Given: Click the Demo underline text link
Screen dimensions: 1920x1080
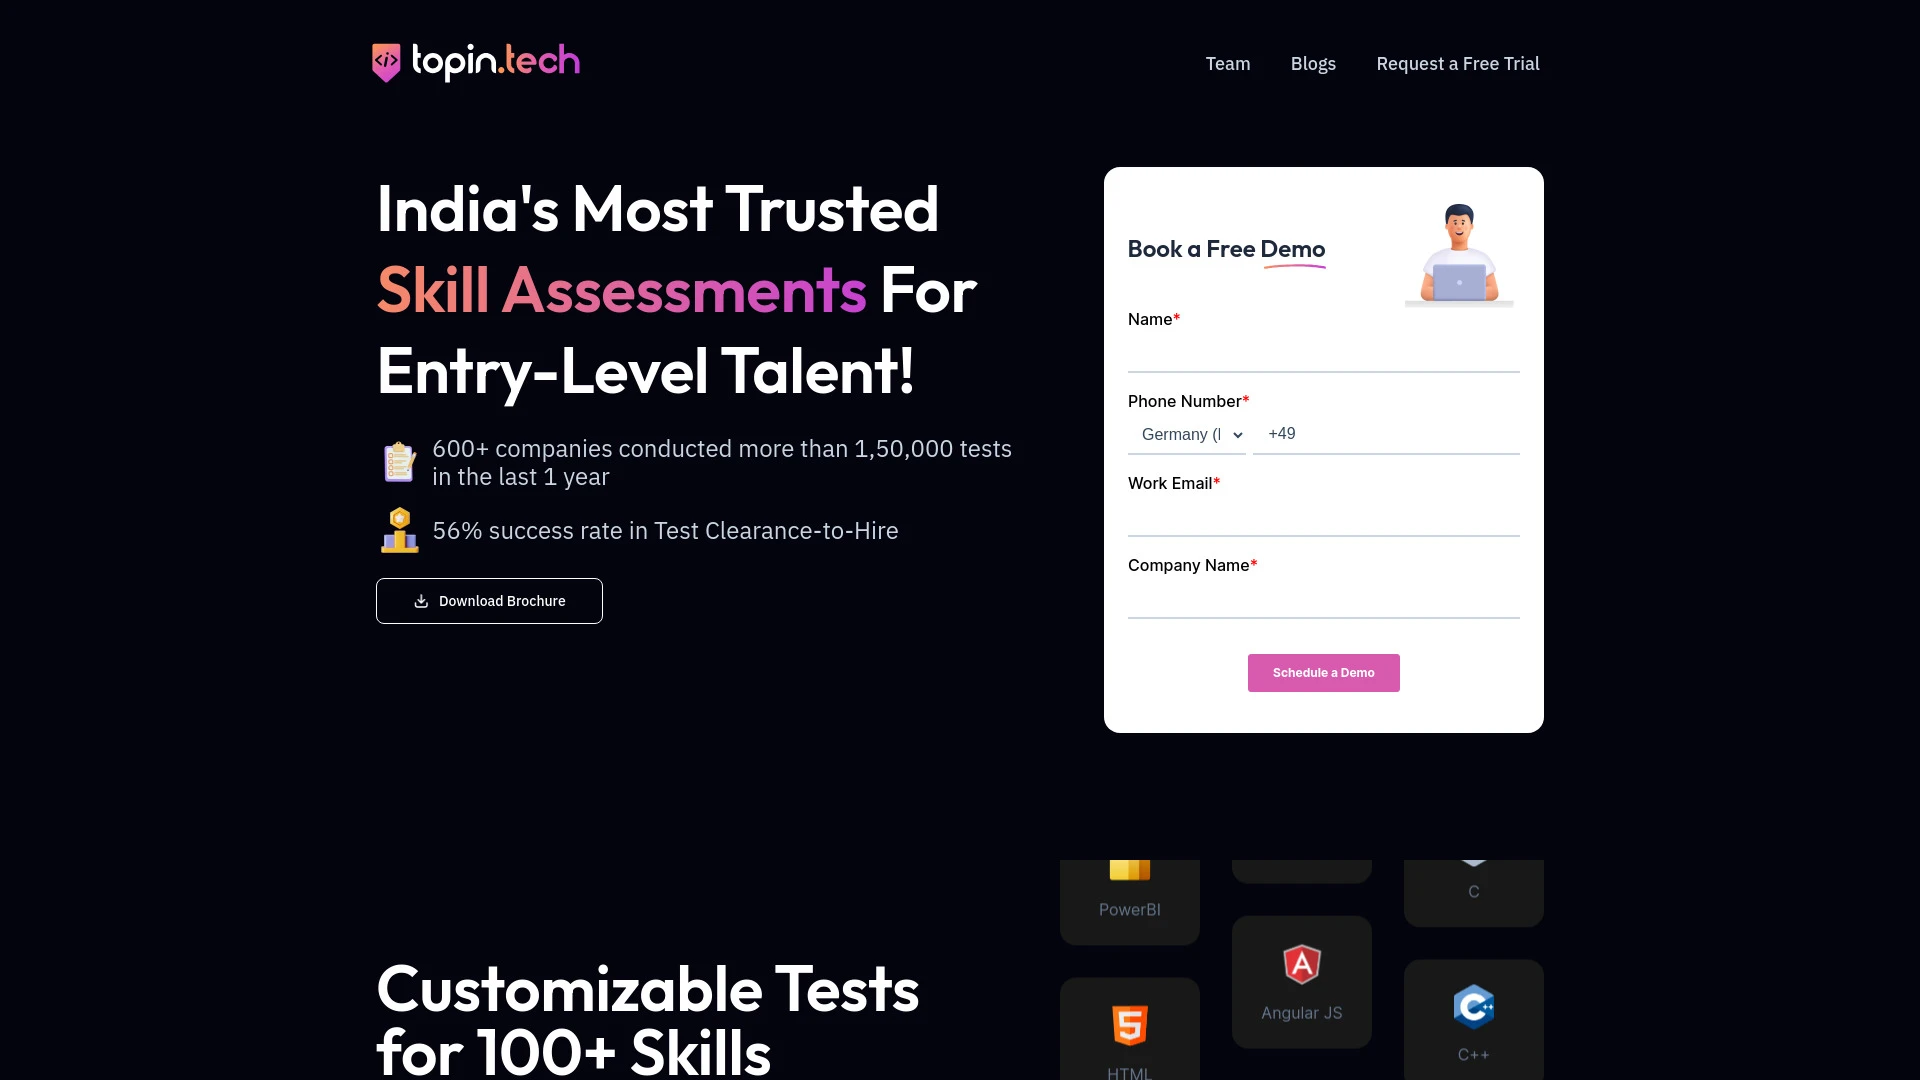Looking at the screenshot, I should coord(1292,248).
